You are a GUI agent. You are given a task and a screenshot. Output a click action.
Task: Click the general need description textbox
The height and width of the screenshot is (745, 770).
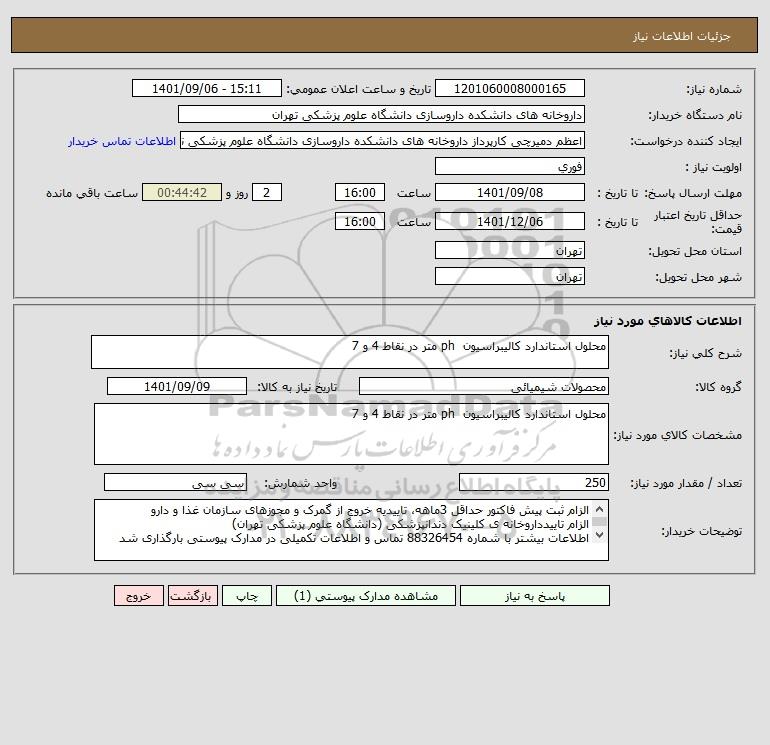click(x=350, y=352)
